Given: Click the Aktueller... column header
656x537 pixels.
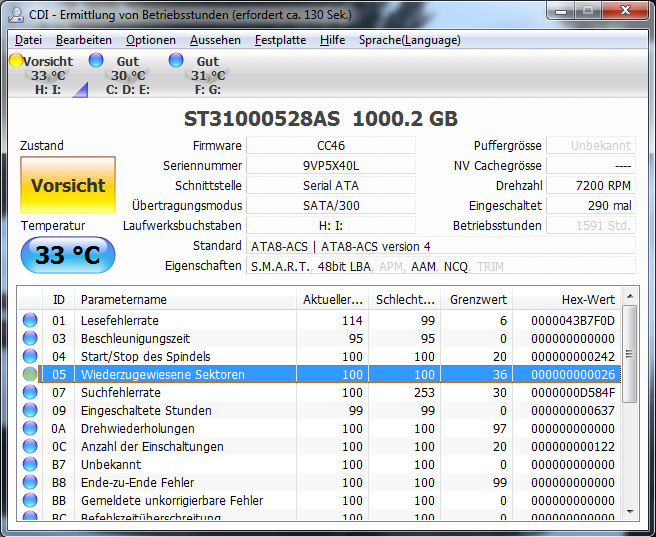Looking at the screenshot, I should (332, 299).
